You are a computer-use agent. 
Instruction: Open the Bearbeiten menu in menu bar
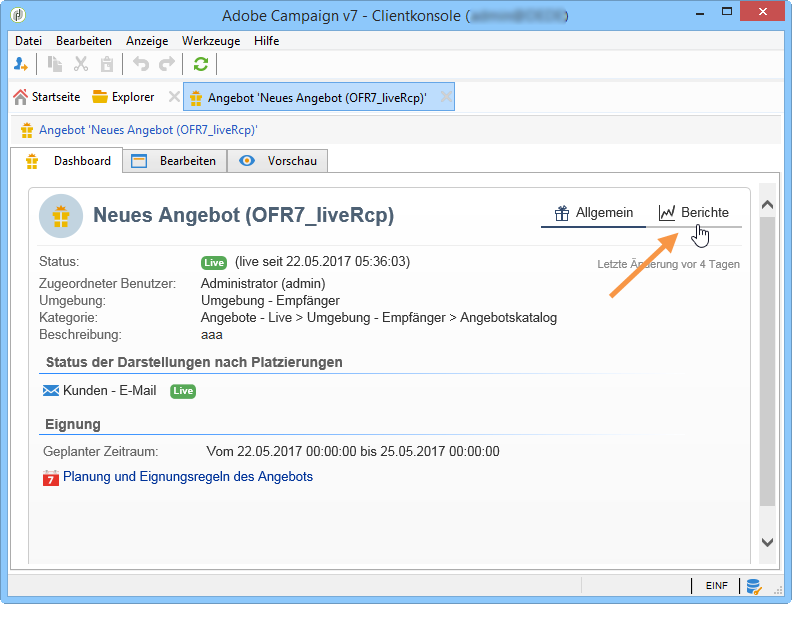[84, 41]
